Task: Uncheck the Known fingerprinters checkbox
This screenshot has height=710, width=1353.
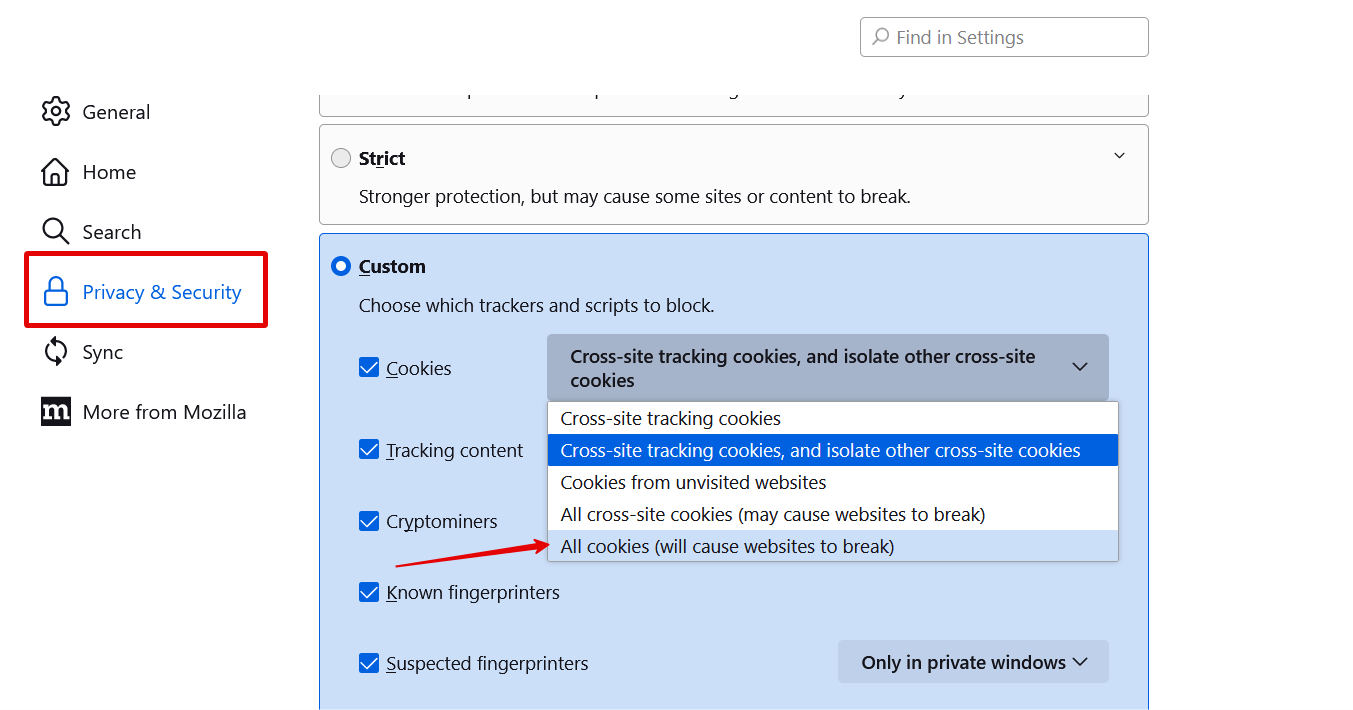Action: [369, 592]
